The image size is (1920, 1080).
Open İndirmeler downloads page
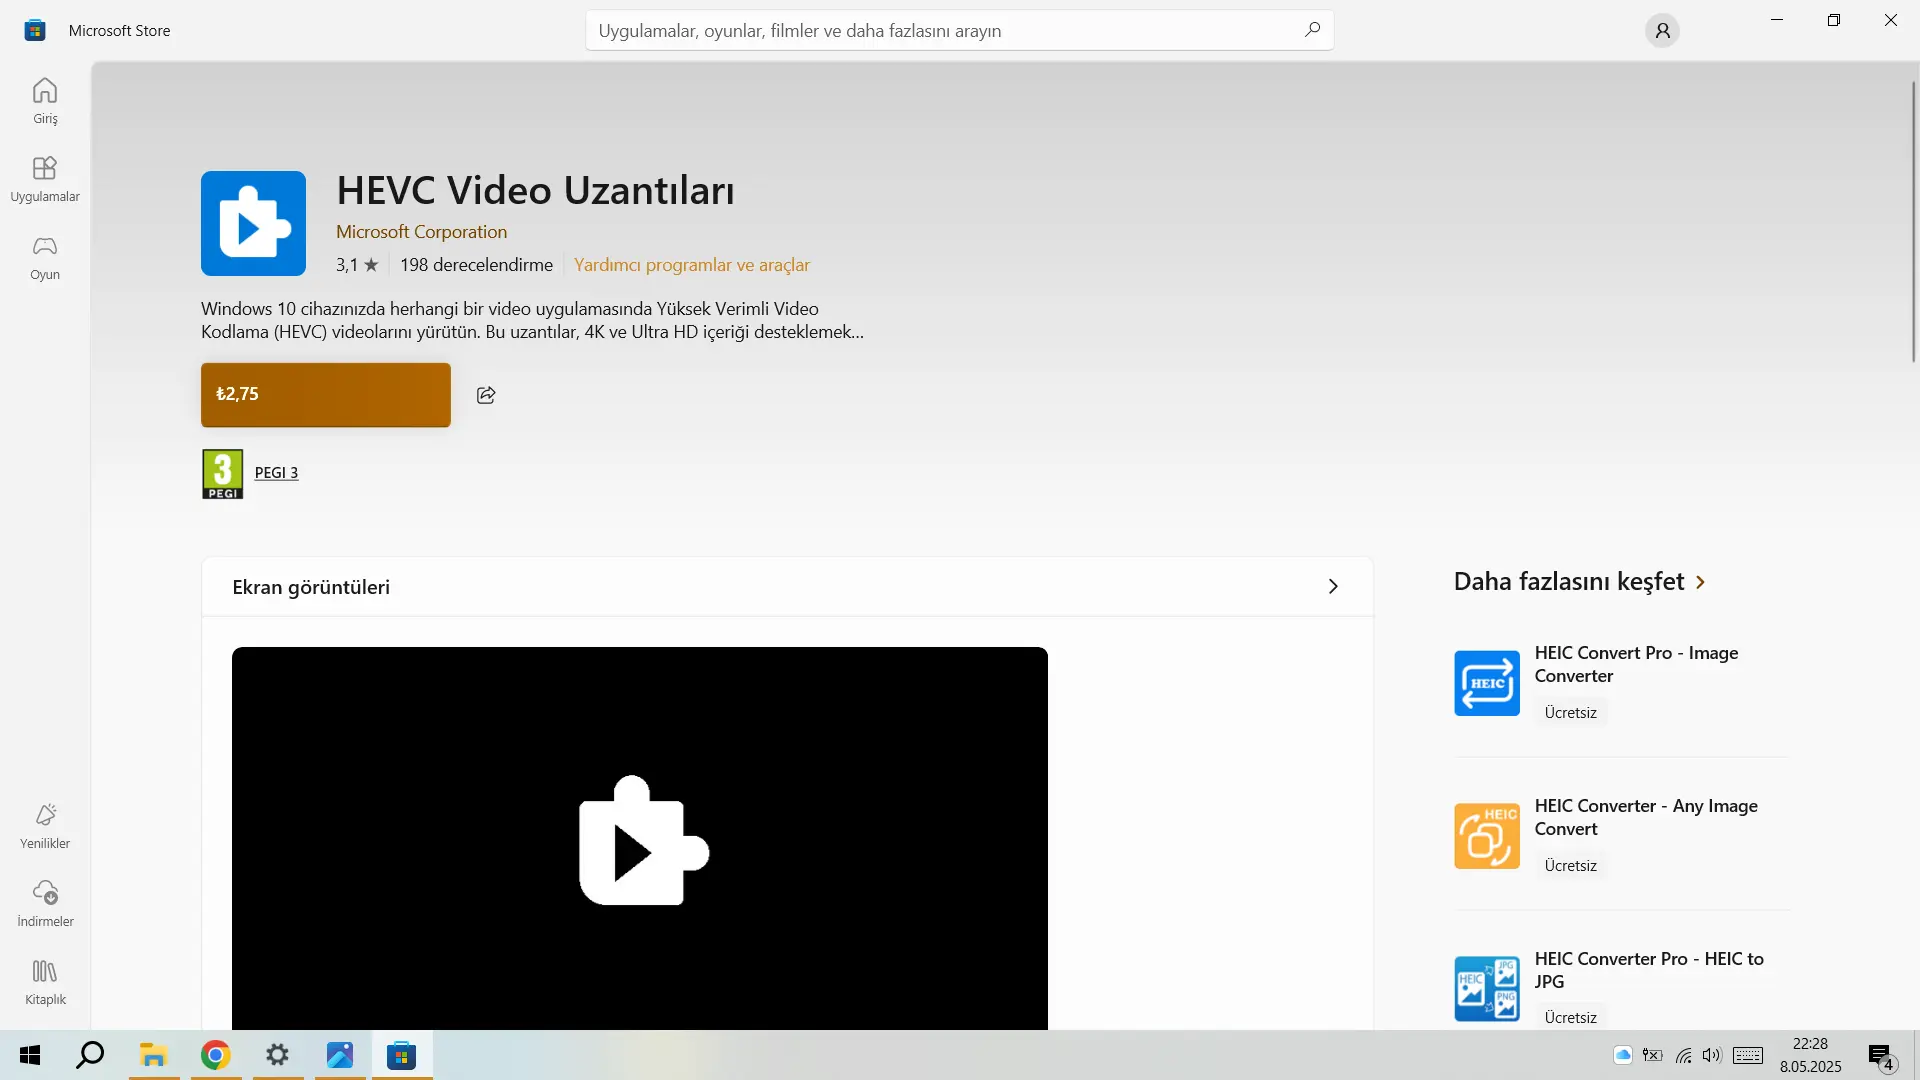click(x=45, y=905)
